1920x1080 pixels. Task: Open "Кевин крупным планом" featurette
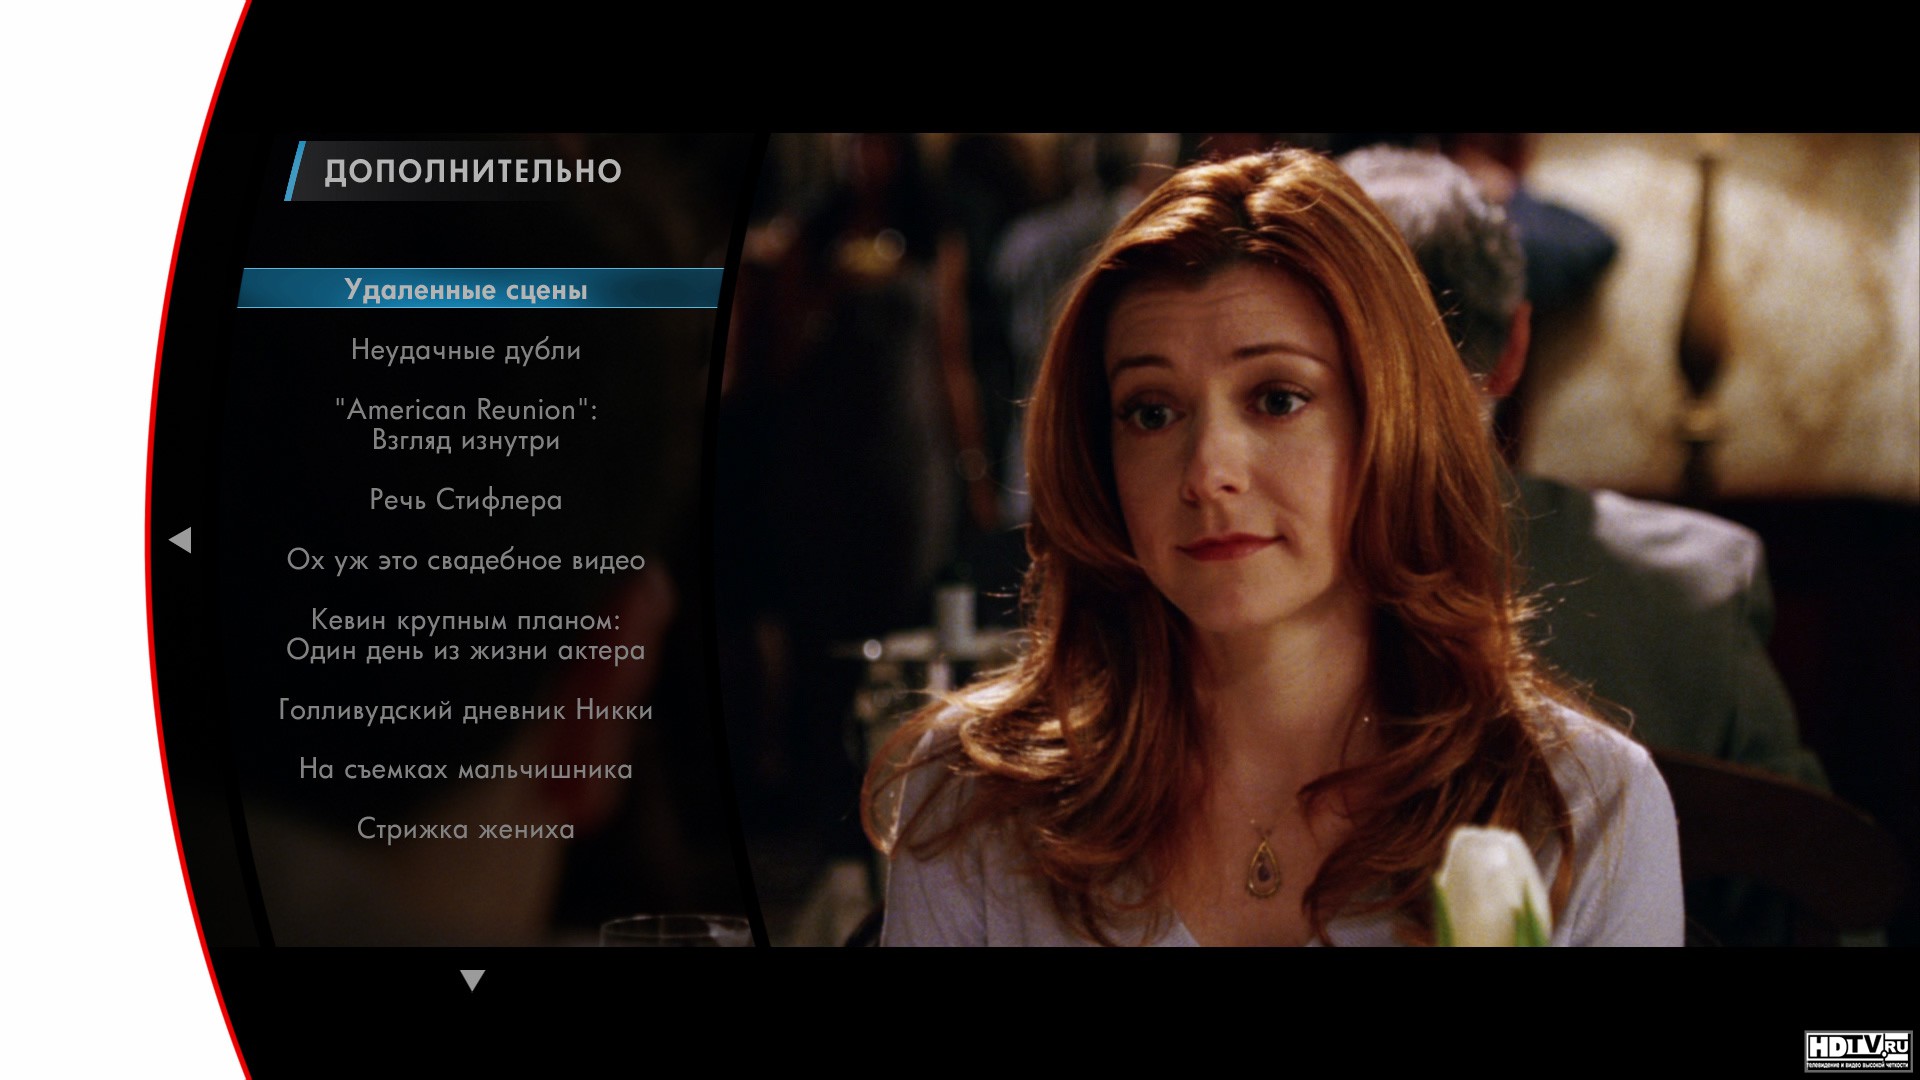click(x=466, y=635)
